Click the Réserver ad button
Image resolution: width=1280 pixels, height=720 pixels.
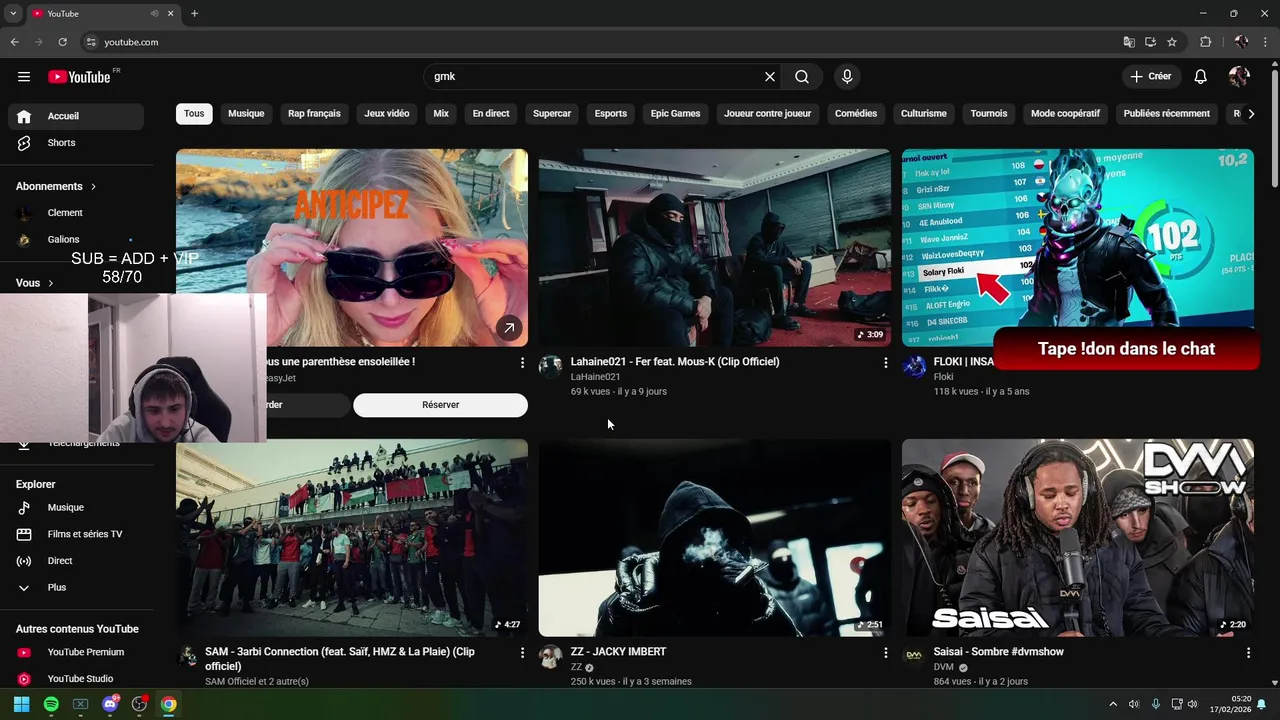[440, 405]
